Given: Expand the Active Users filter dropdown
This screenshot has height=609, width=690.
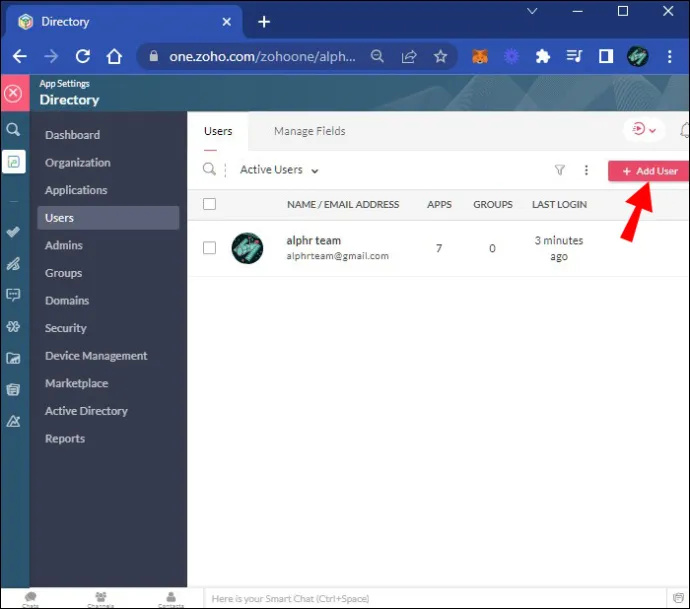Looking at the screenshot, I should [279, 170].
